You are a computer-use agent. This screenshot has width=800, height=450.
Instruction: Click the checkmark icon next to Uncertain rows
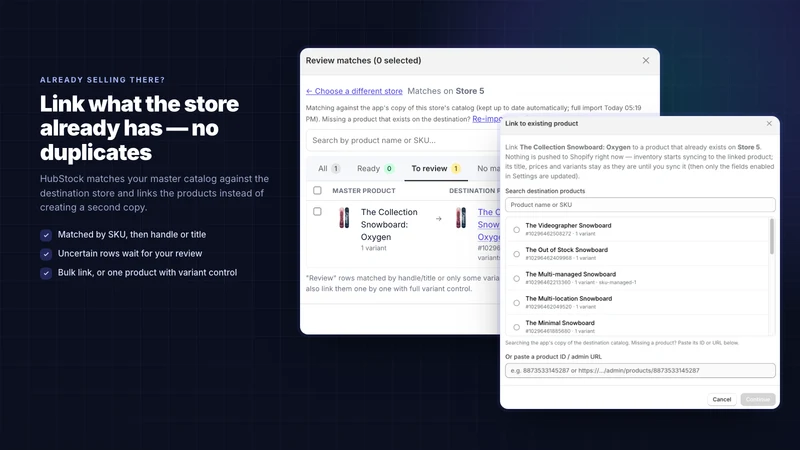pos(46,254)
